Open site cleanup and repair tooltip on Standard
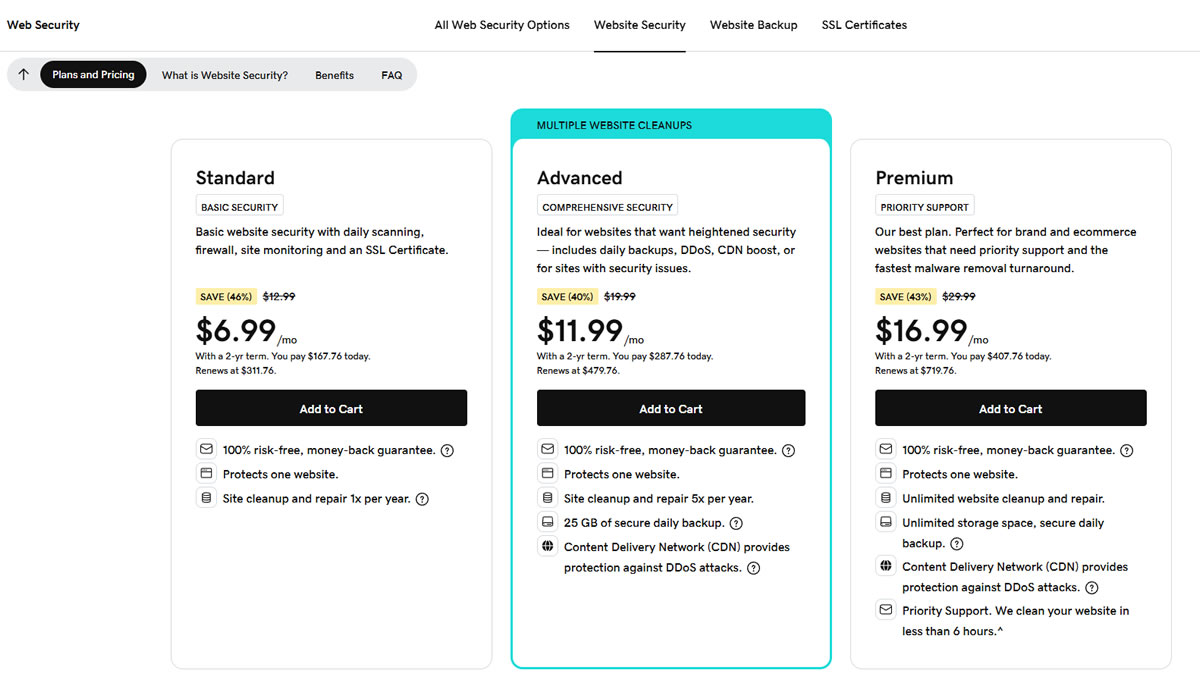This screenshot has height=677, width=1200. click(x=421, y=498)
